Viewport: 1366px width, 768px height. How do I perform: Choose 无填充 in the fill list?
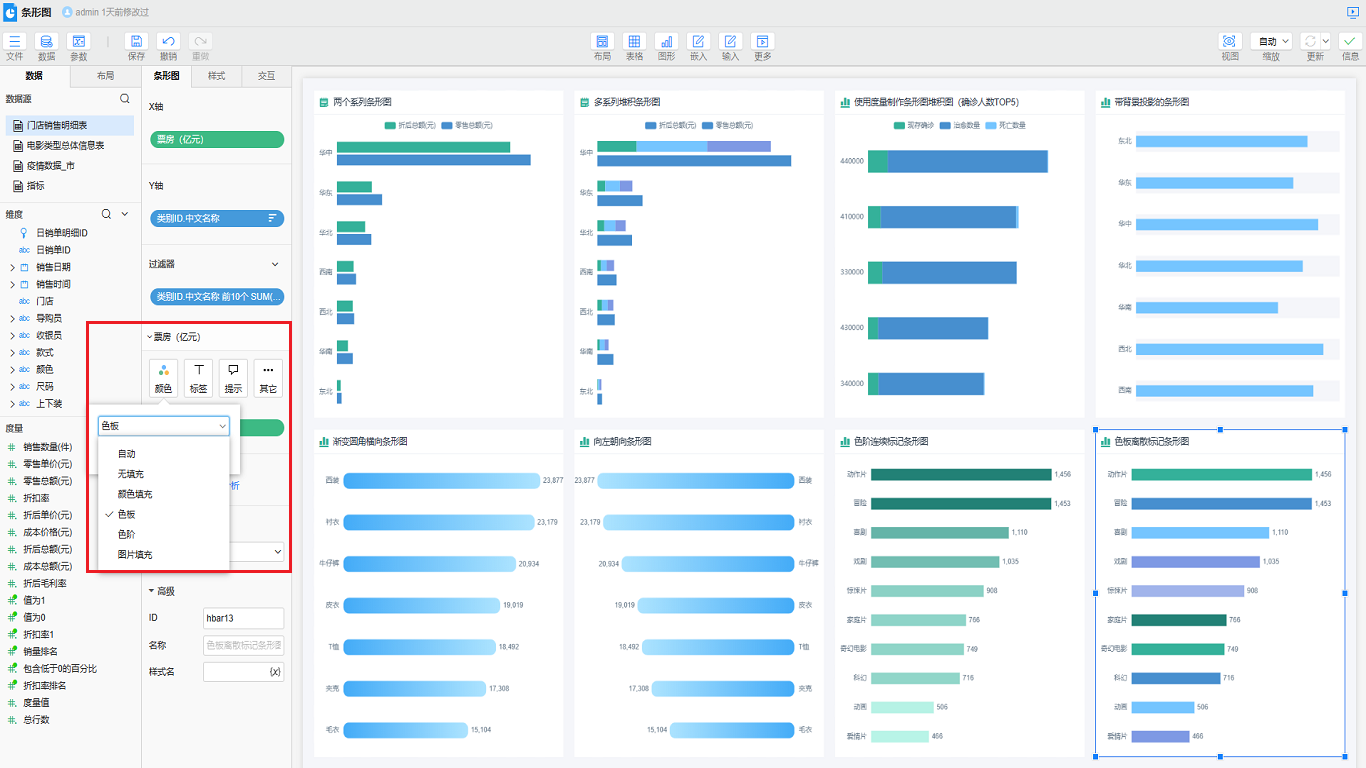click(130, 474)
